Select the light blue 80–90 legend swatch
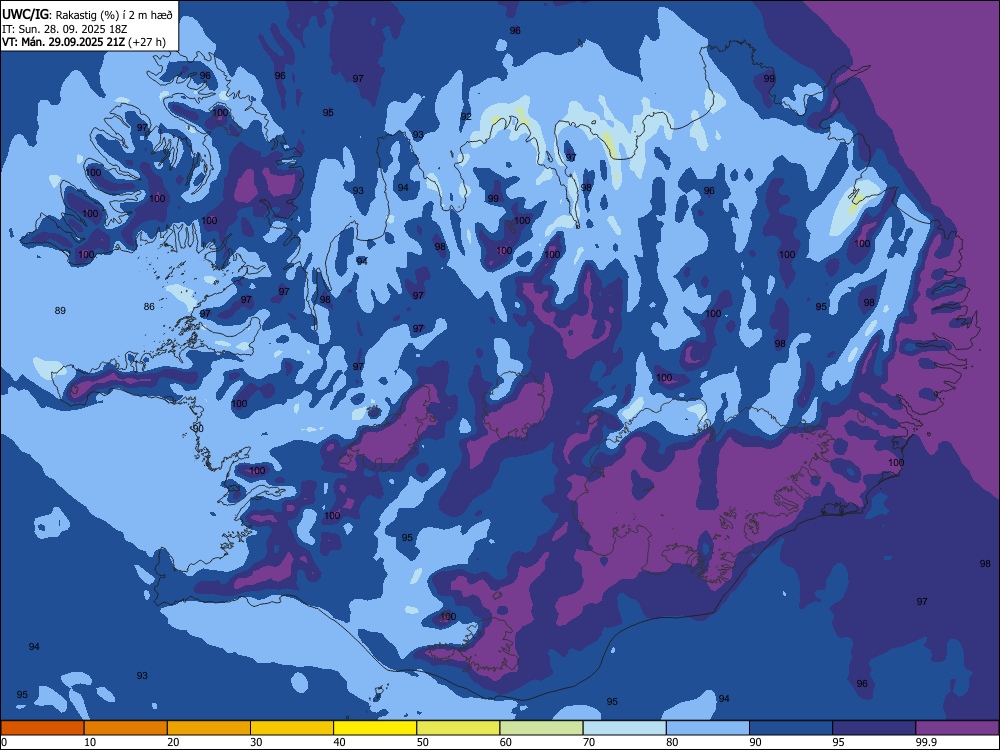 [708, 728]
